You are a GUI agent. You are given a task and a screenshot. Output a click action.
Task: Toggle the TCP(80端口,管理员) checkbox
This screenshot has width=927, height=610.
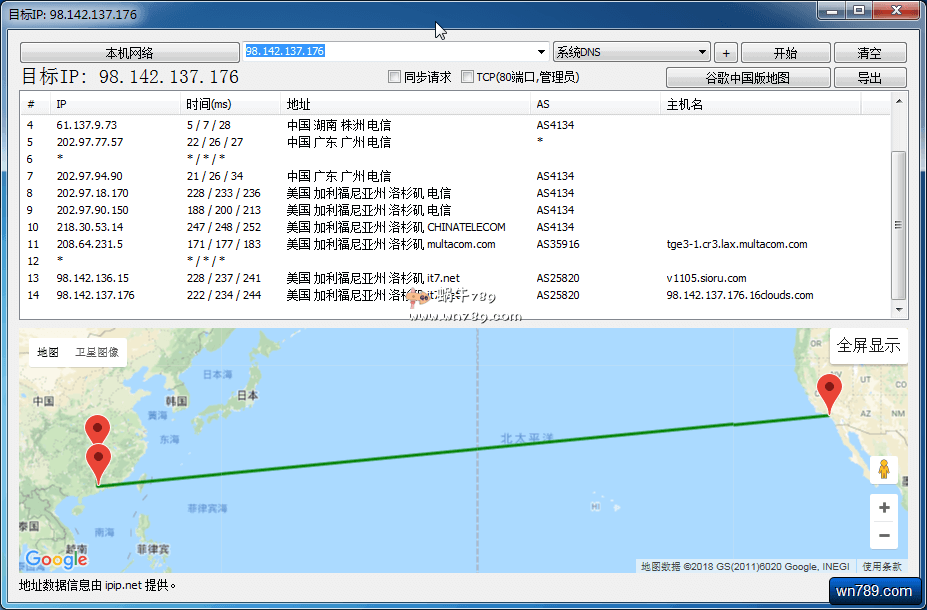tap(467, 77)
